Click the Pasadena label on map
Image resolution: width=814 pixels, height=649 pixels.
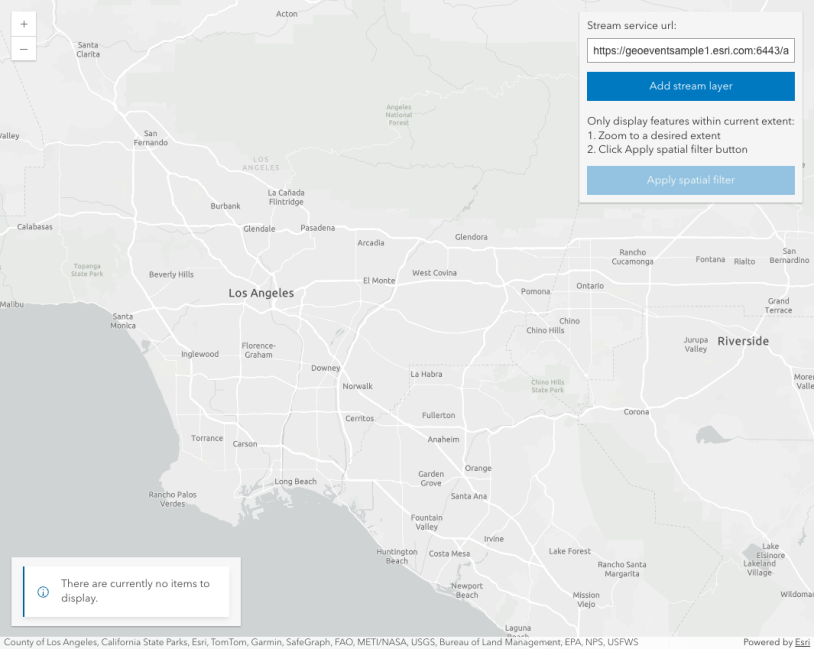(318, 228)
